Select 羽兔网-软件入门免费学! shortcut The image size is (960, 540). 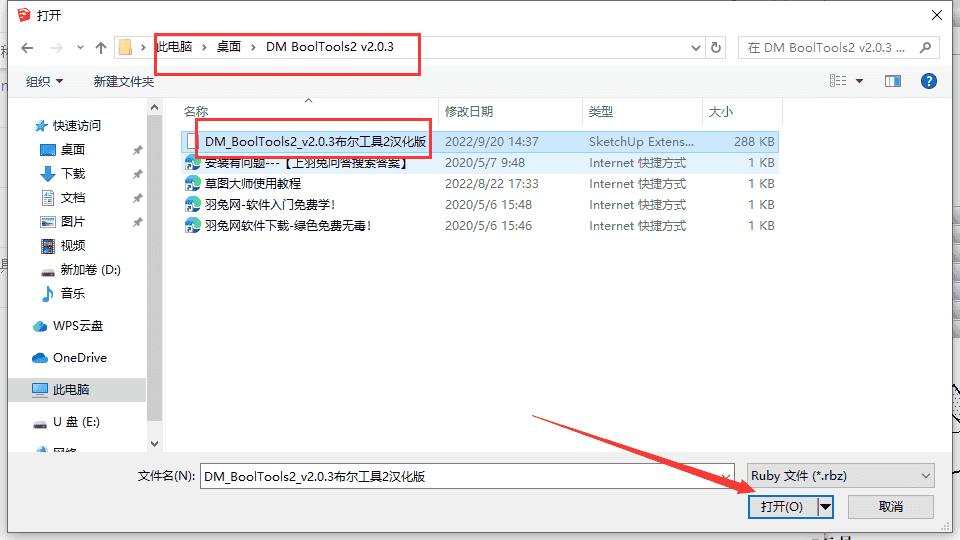click(x=270, y=204)
